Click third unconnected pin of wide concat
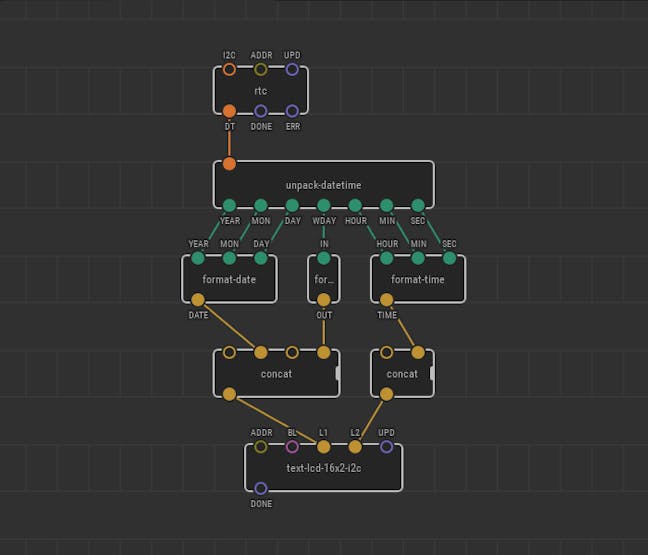 tap(292, 353)
